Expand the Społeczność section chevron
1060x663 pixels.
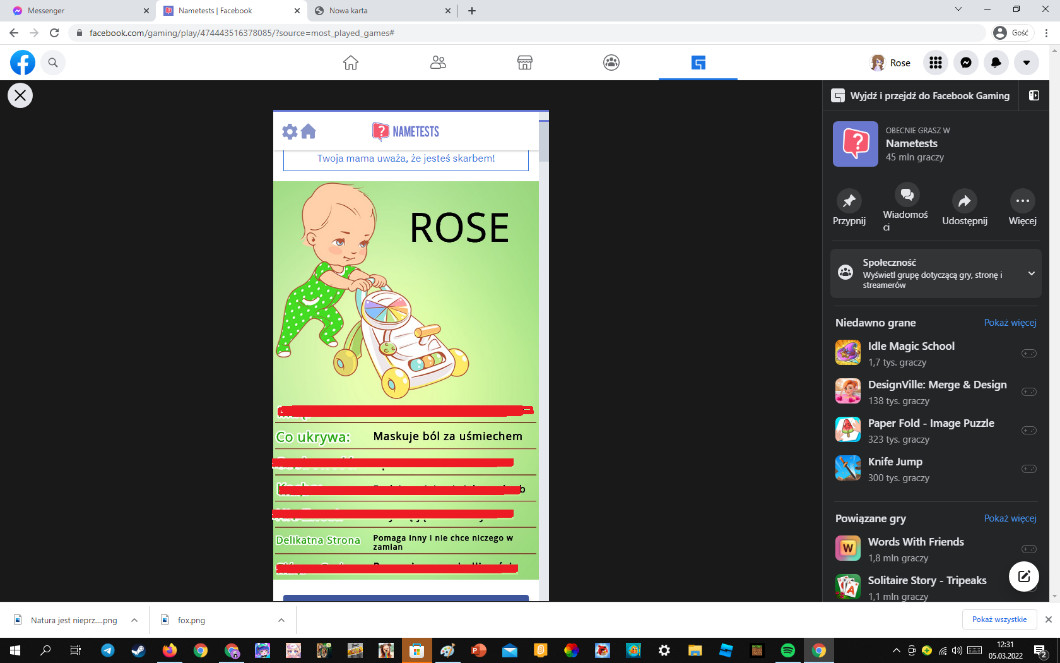tap(1031, 273)
